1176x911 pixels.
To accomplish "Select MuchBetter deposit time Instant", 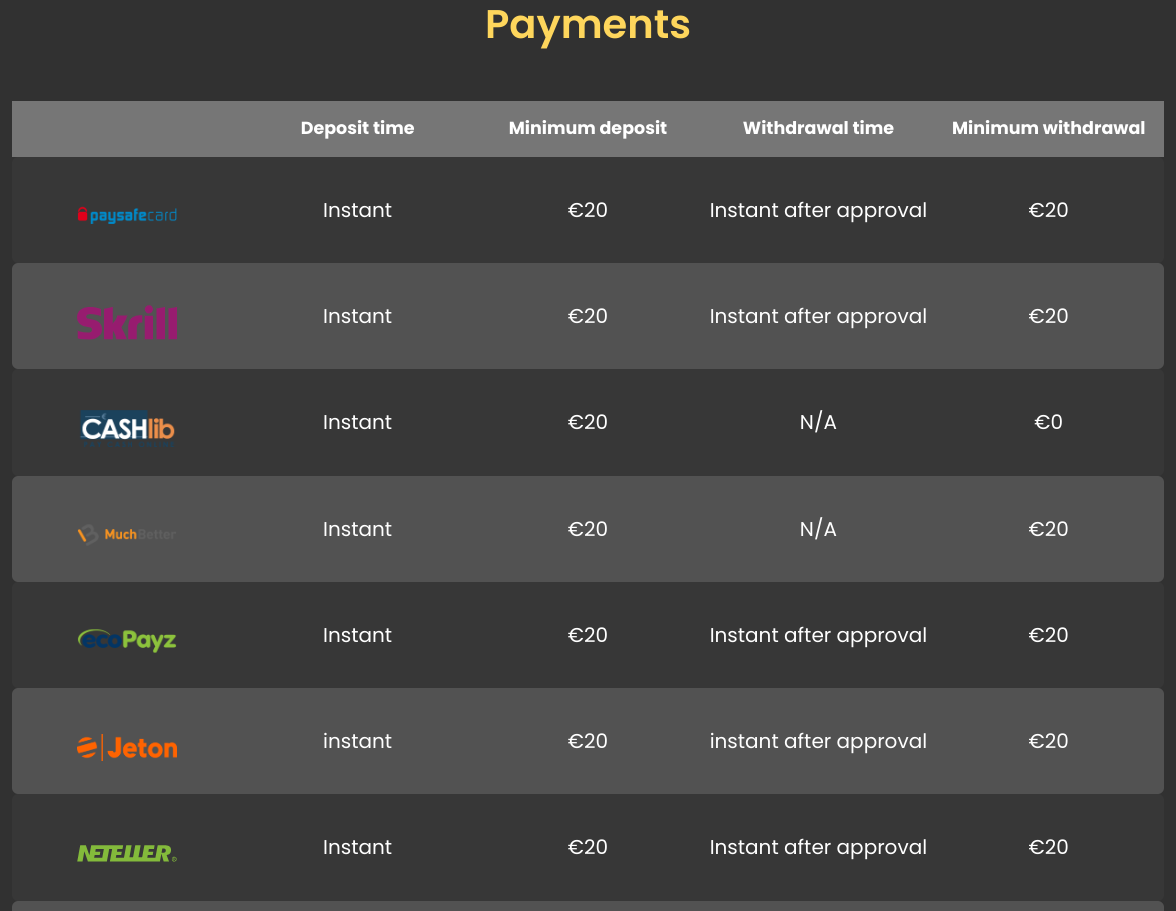I will click(x=357, y=529).
